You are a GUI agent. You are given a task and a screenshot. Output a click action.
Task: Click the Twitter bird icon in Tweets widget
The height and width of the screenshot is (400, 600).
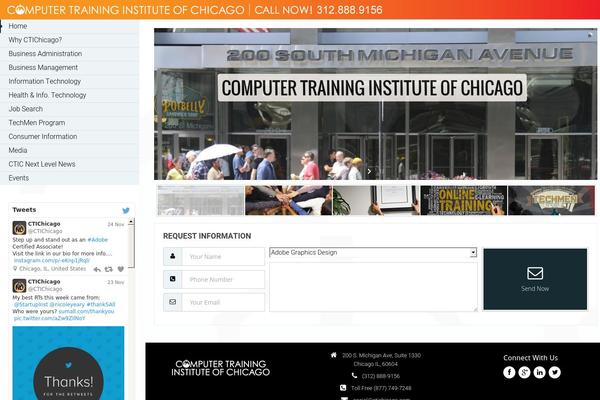click(x=126, y=210)
